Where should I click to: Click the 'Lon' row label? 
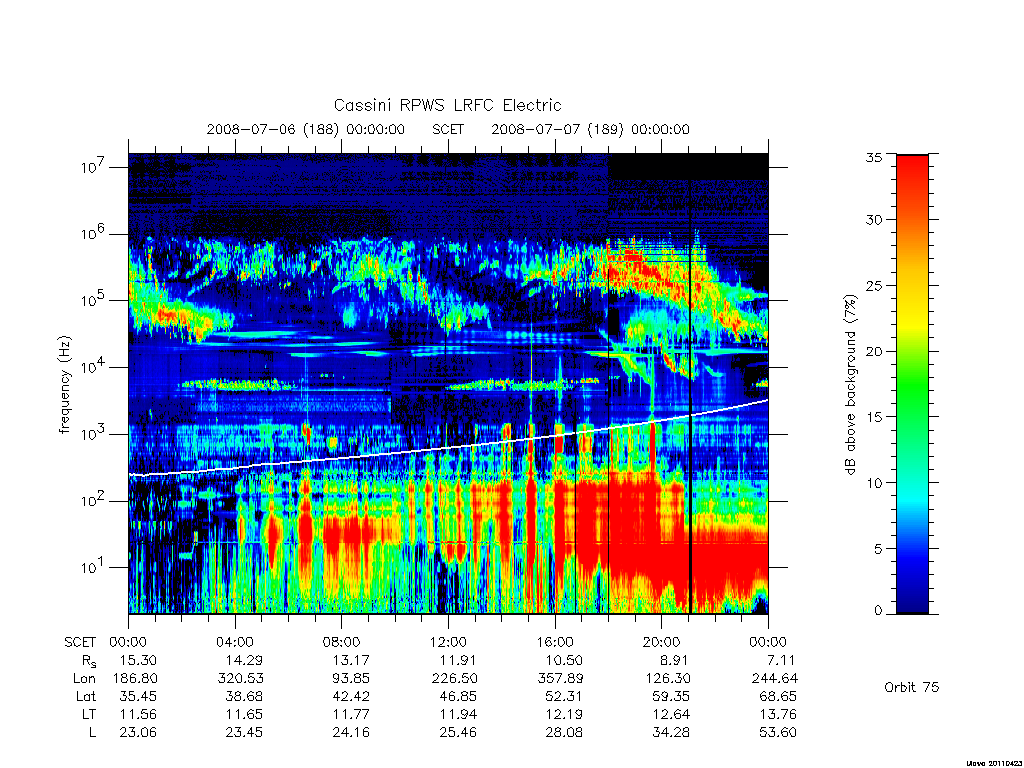[x=84, y=679]
